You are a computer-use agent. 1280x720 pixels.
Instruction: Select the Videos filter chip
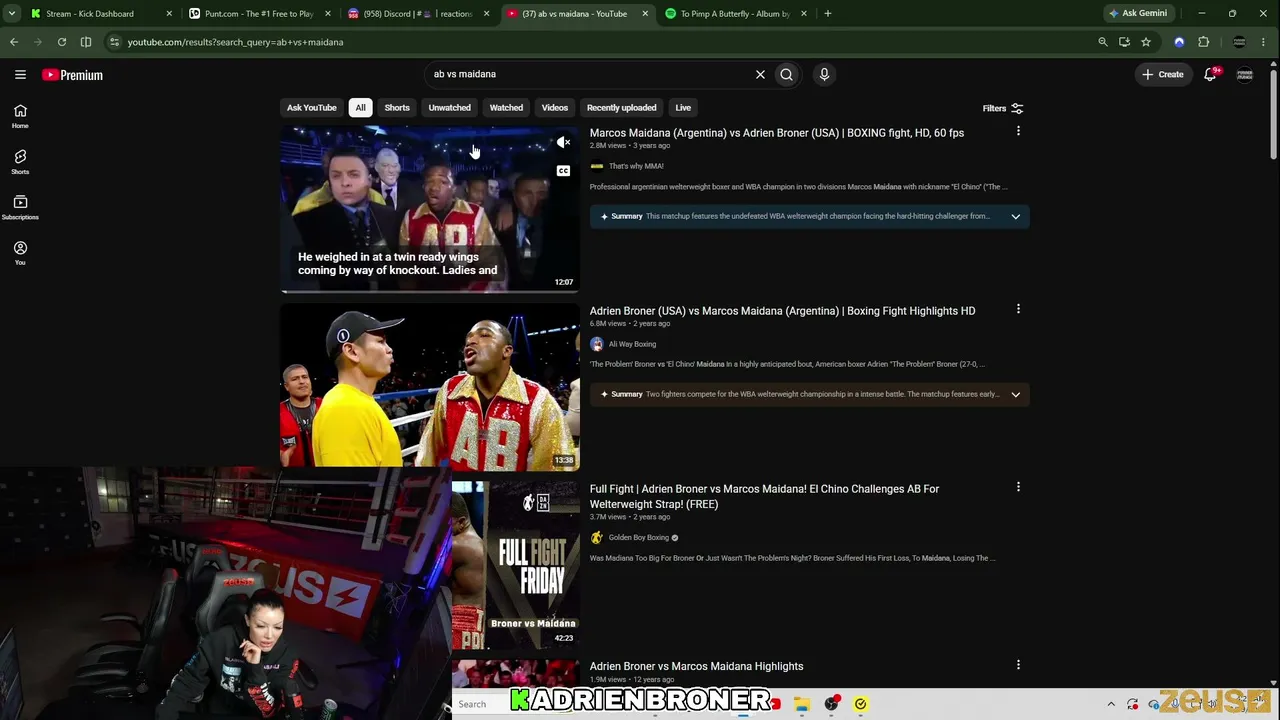[555, 108]
